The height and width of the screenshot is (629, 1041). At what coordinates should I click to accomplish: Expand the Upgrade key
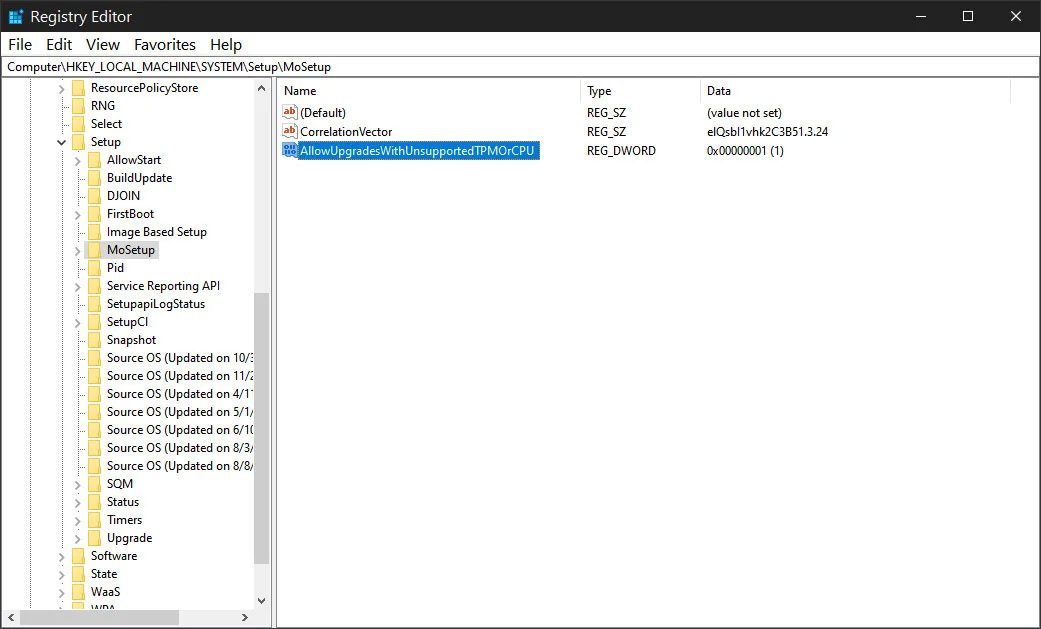78,538
